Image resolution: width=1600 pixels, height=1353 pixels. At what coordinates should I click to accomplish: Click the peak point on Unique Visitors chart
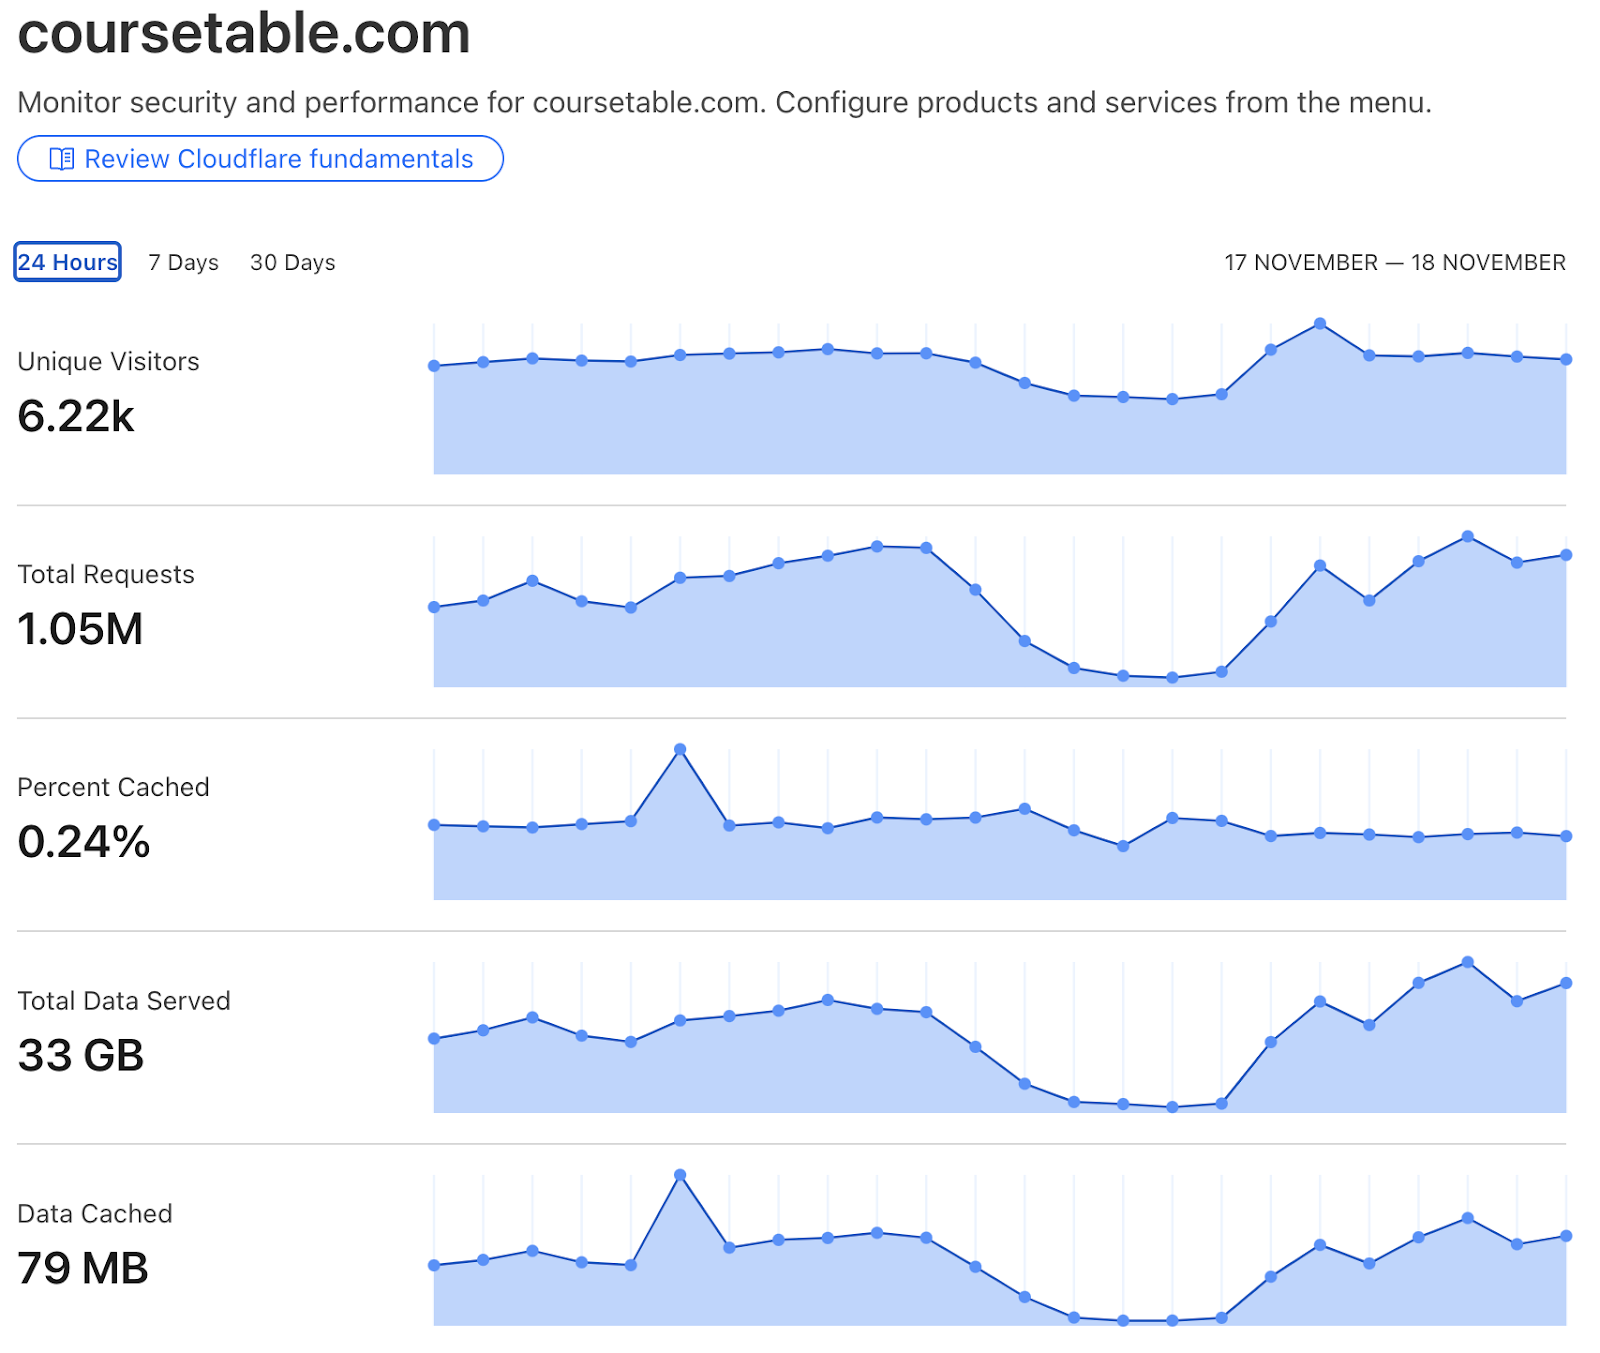pos(1320,324)
